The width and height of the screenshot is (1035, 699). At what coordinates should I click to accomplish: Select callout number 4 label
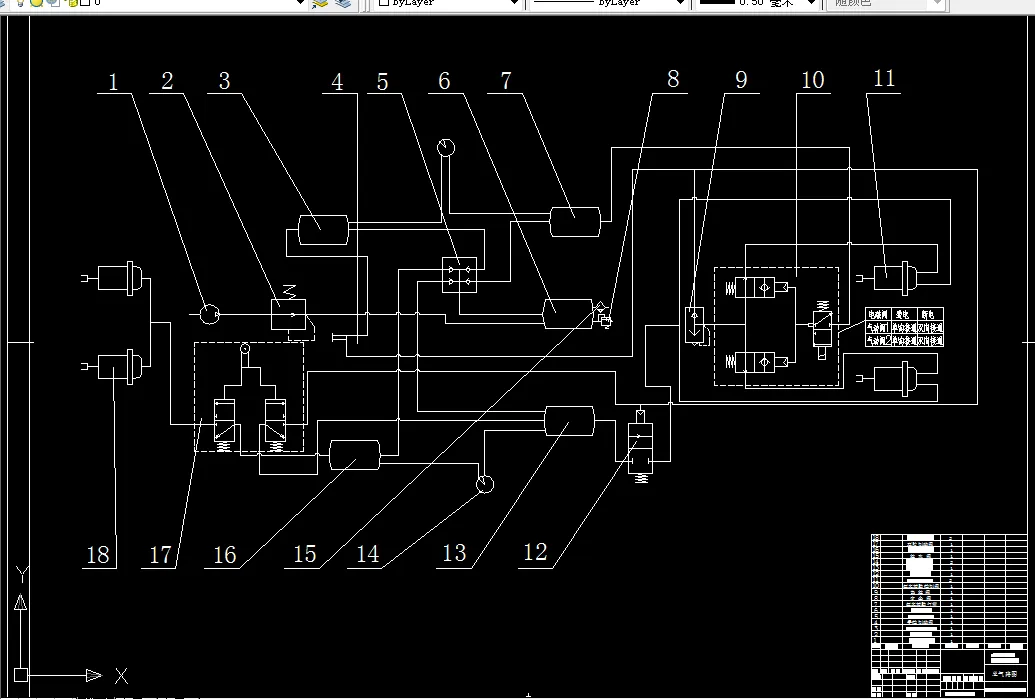click(337, 83)
